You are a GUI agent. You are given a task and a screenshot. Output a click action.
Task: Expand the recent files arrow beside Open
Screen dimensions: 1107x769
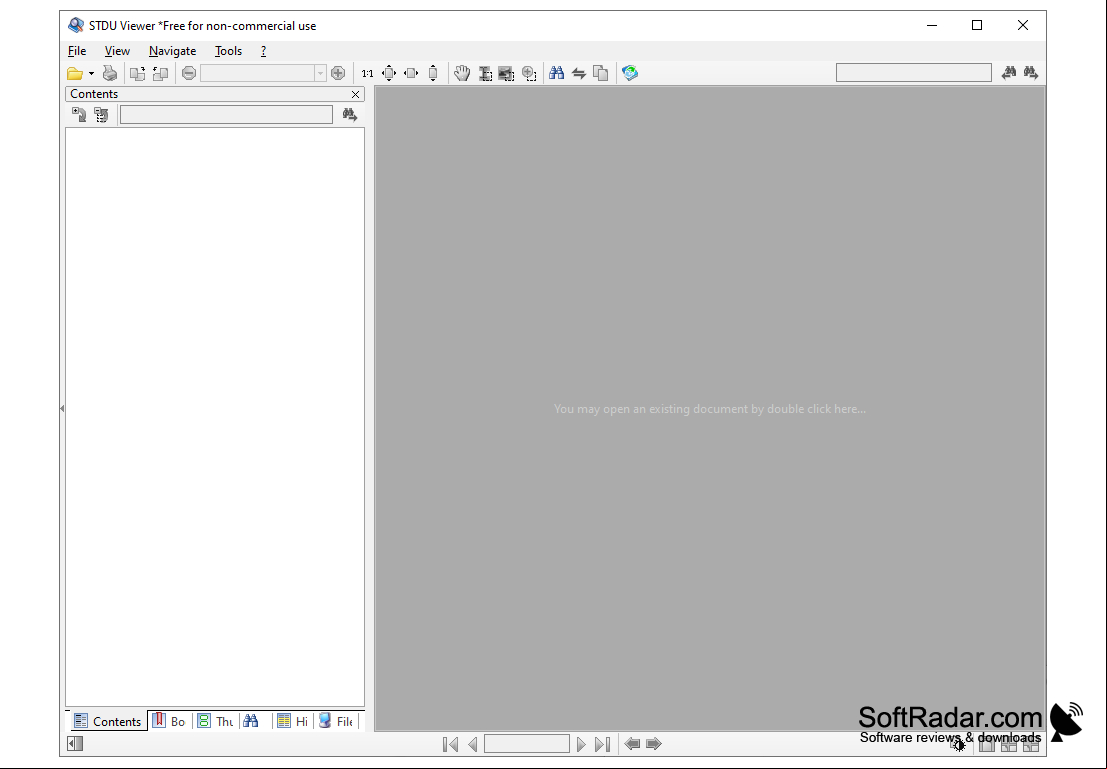tap(91, 73)
